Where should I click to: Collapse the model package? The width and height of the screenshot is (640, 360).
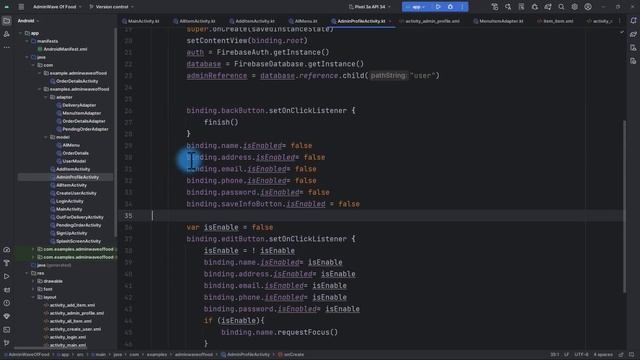pos(46,137)
